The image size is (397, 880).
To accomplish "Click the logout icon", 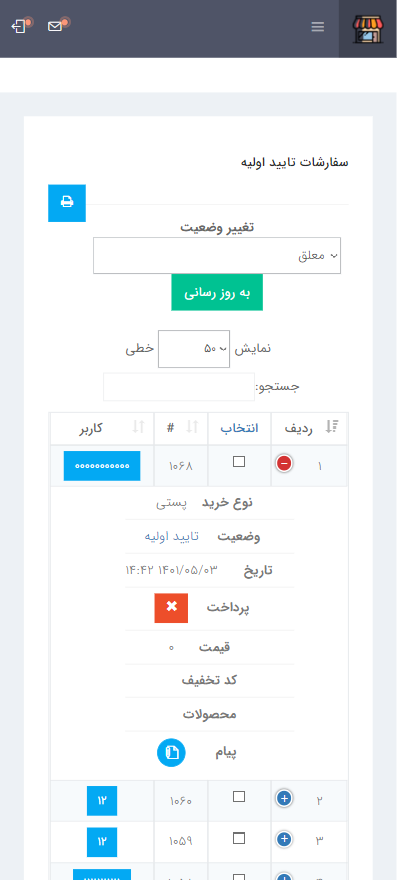I will (x=19, y=26).
